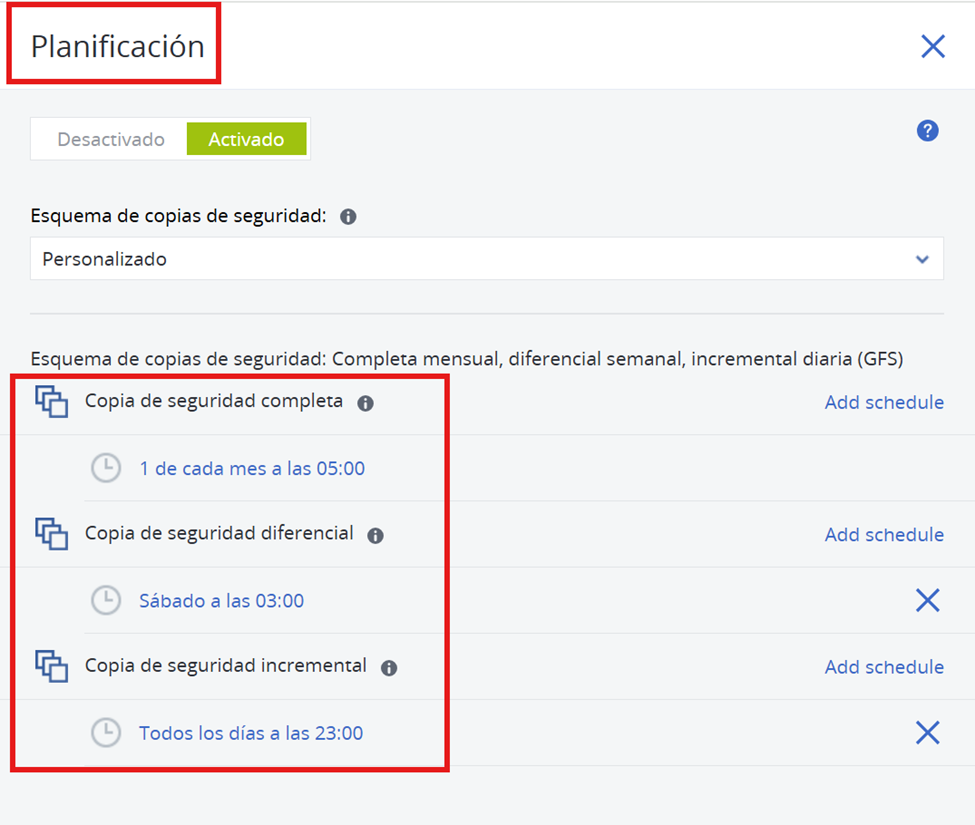Add schedule for full backup (completa)
The height and width of the screenshot is (825, 975).
(x=883, y=402)
